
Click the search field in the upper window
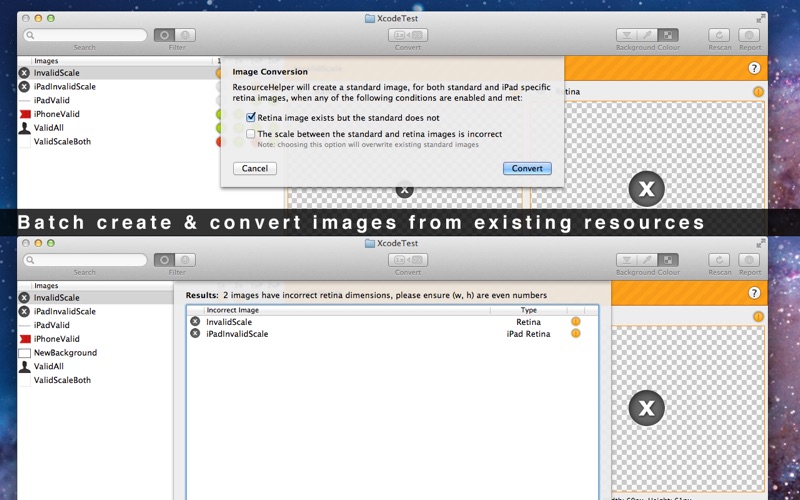90,35
